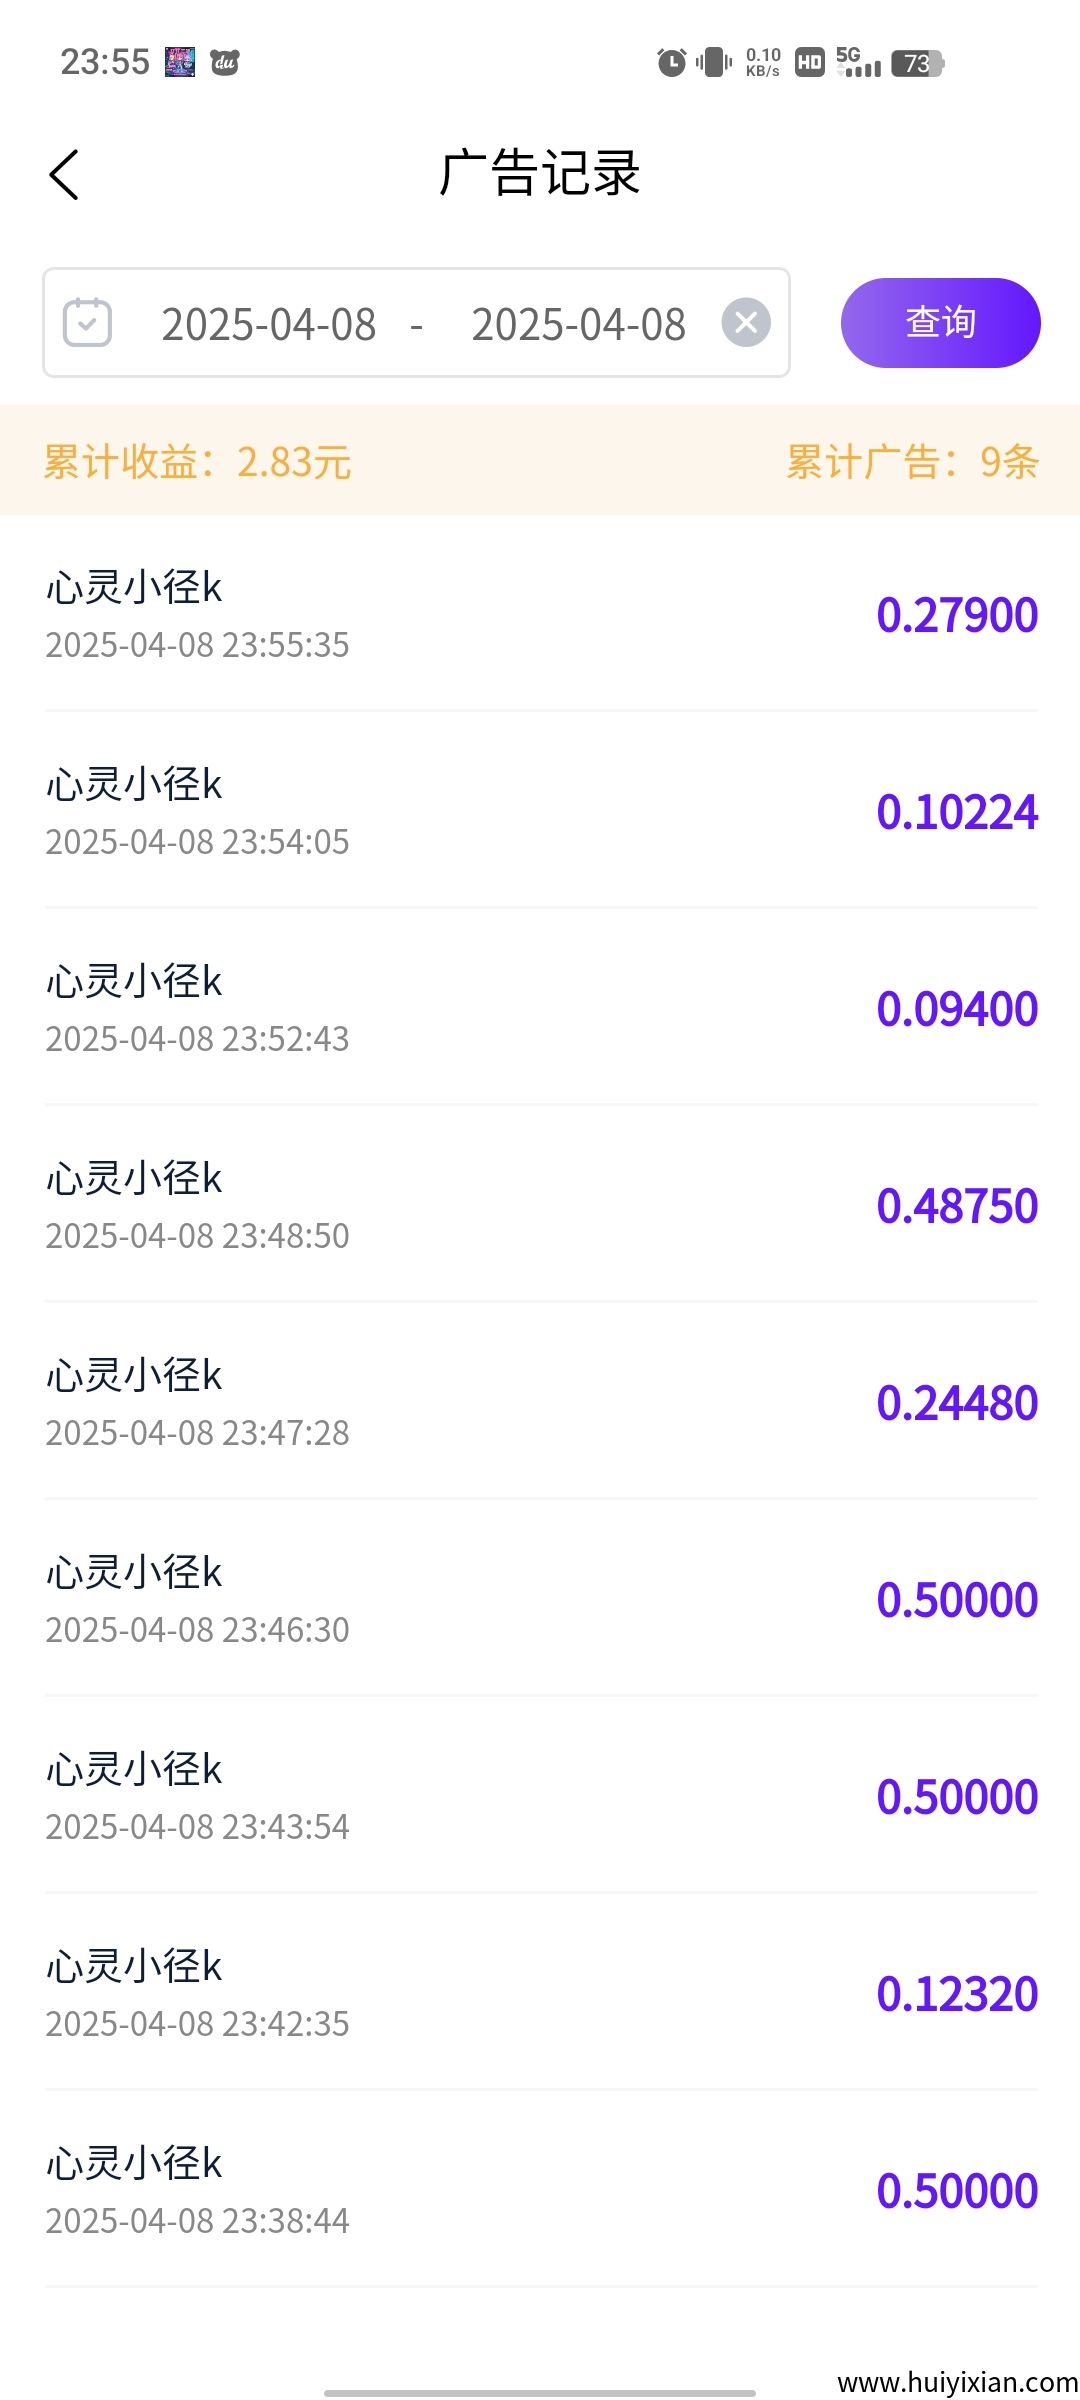The height and width of the screenshot is (2400, 1080).
Task: Open the ad record at 23:55:35
Action: click(x=540, y=614)
